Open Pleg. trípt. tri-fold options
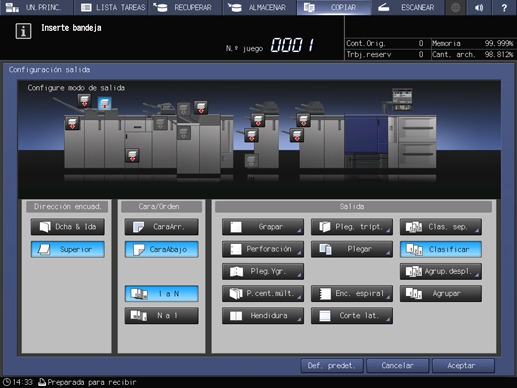Viewport: 517px width, 388px height. tap(352, 227)
